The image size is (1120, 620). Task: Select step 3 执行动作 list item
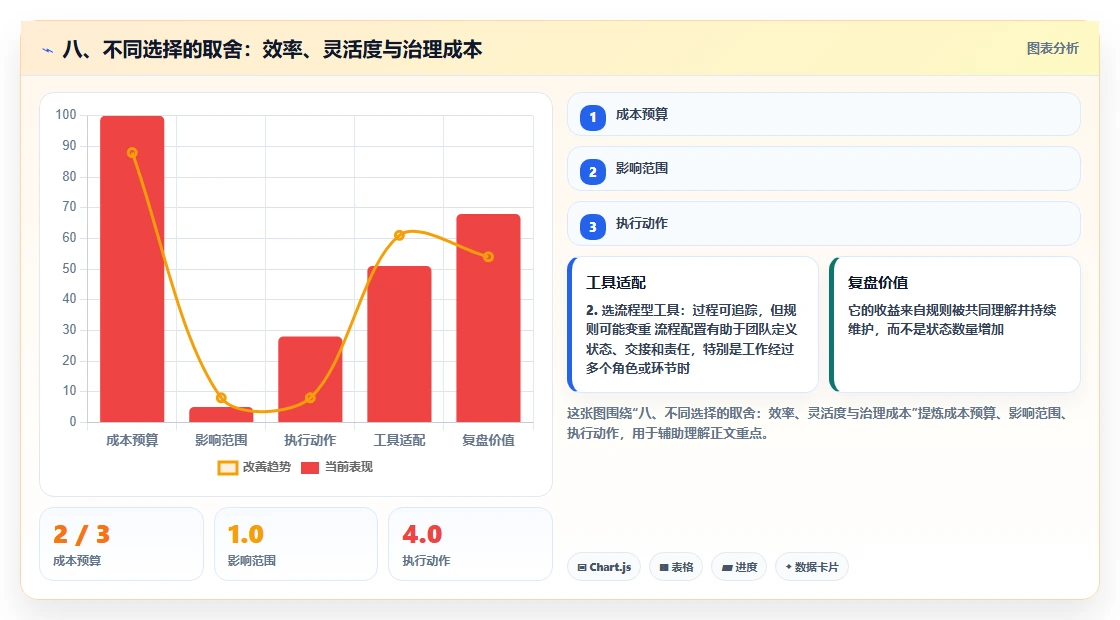tap(824, 224)
